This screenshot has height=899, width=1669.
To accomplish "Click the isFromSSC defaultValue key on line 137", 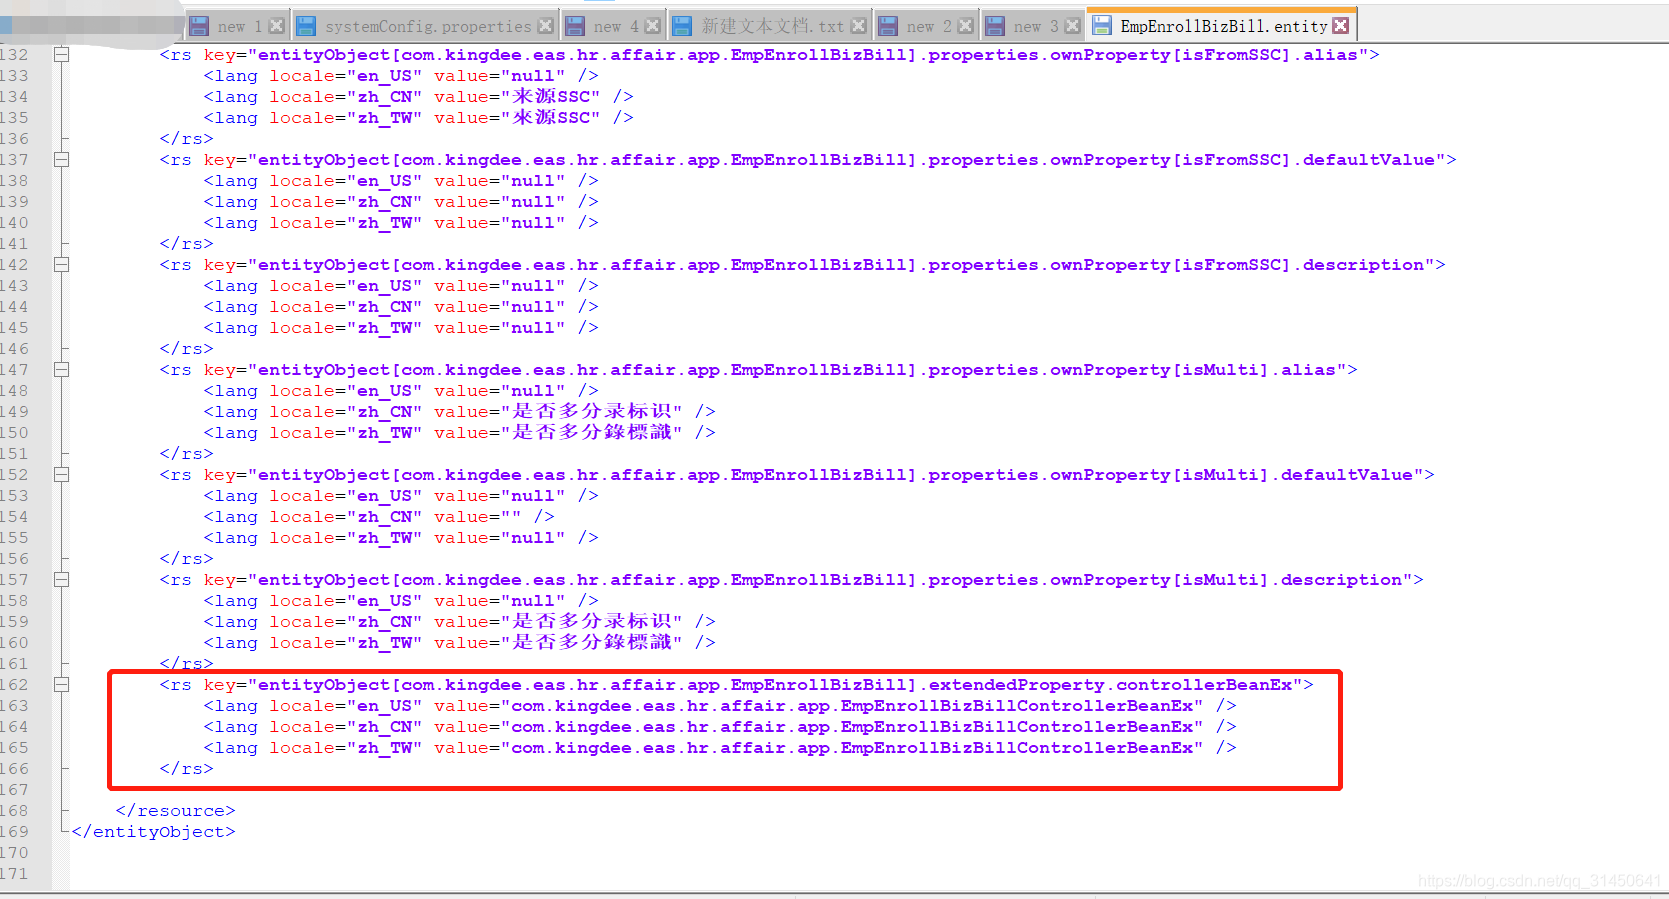I will click(x=846, y=160).
